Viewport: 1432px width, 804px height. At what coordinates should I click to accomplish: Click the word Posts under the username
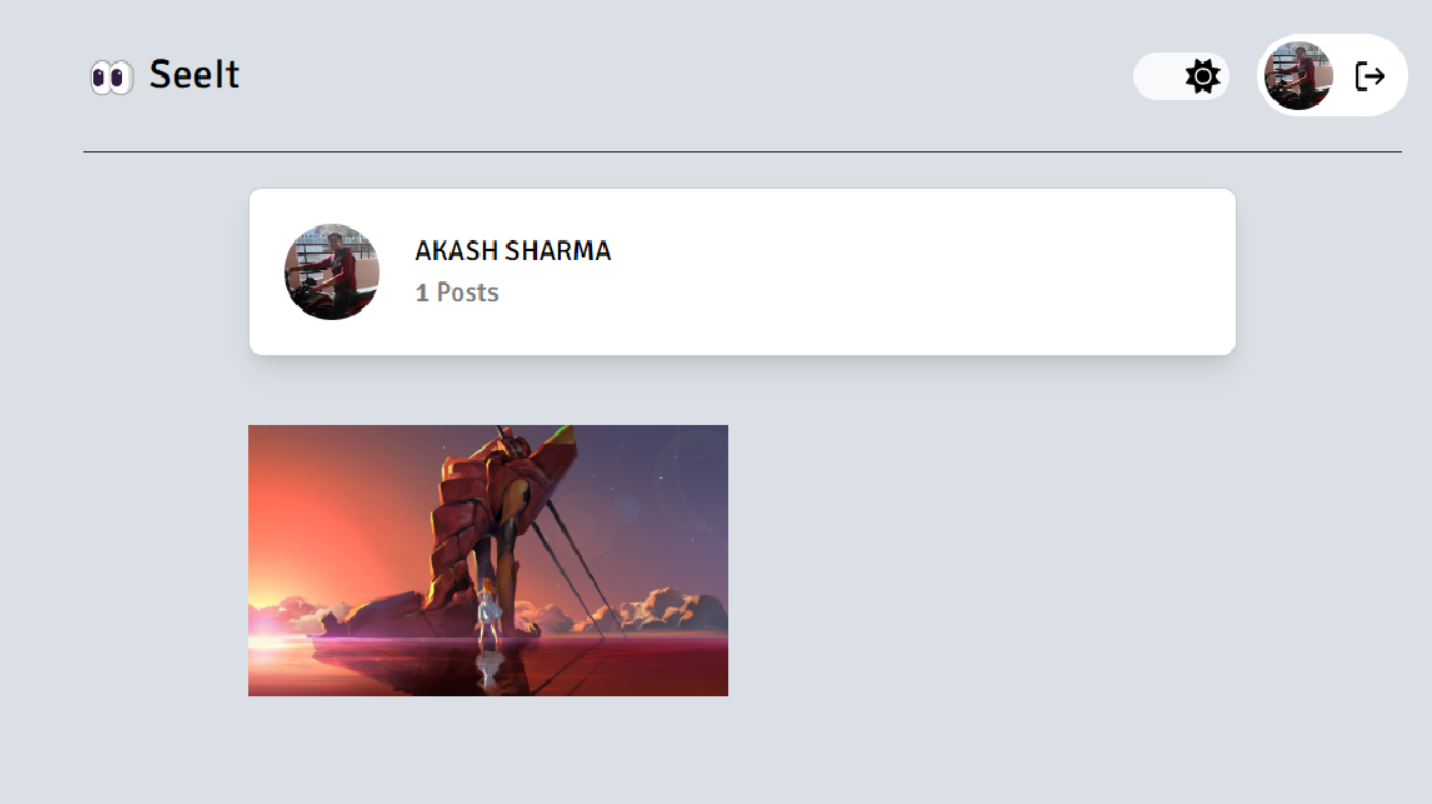coord(468,293)
